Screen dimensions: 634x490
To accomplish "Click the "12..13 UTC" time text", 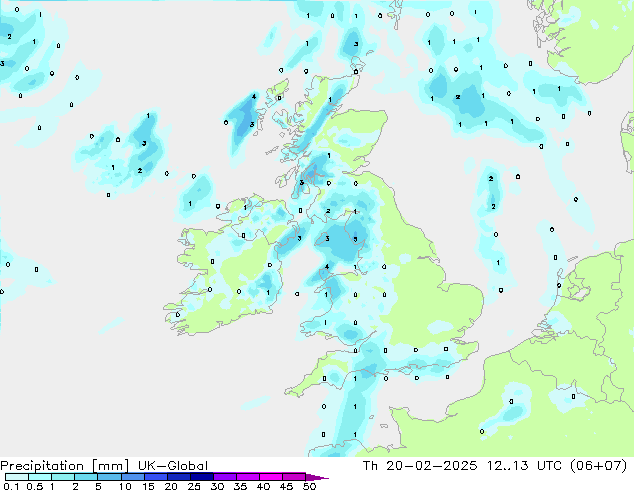I will pos(524,466).
